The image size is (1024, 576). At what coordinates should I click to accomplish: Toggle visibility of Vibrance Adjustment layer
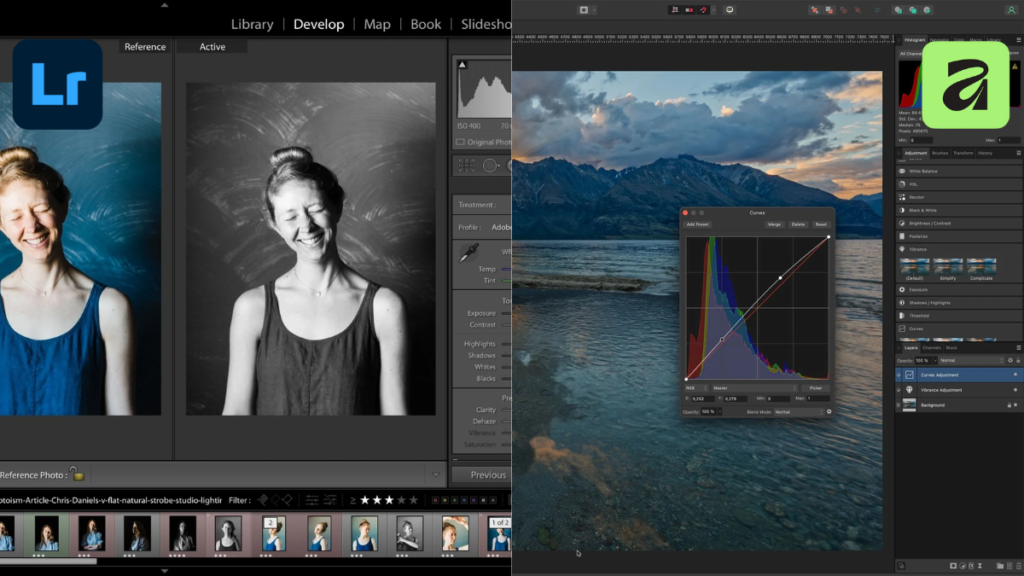[x=1014, y=389]
